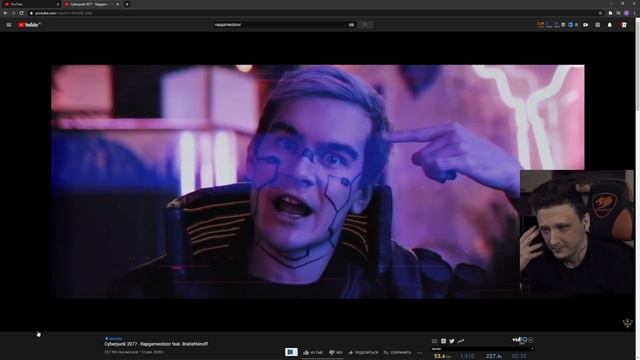Open the browser three-dot menu
The width and height of the screenshot is (640, 360).
tap(635, 13)
